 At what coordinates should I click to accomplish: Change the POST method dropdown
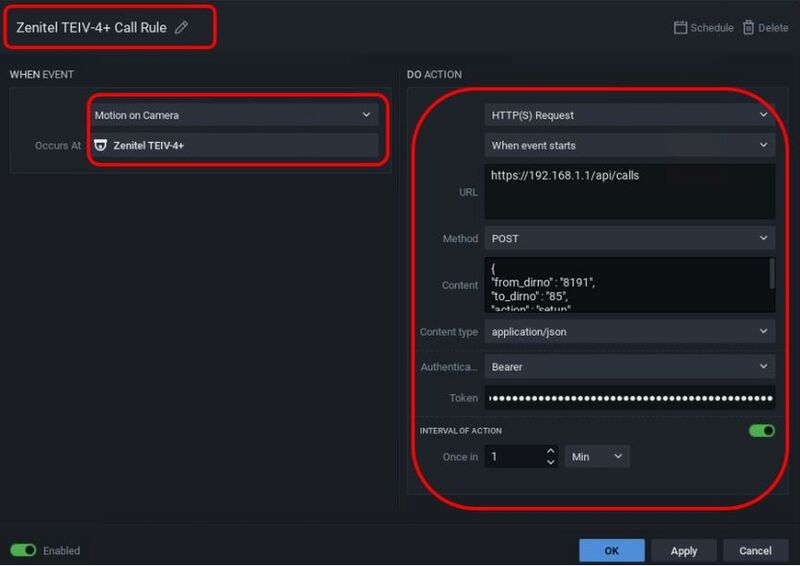pos(630,239)
